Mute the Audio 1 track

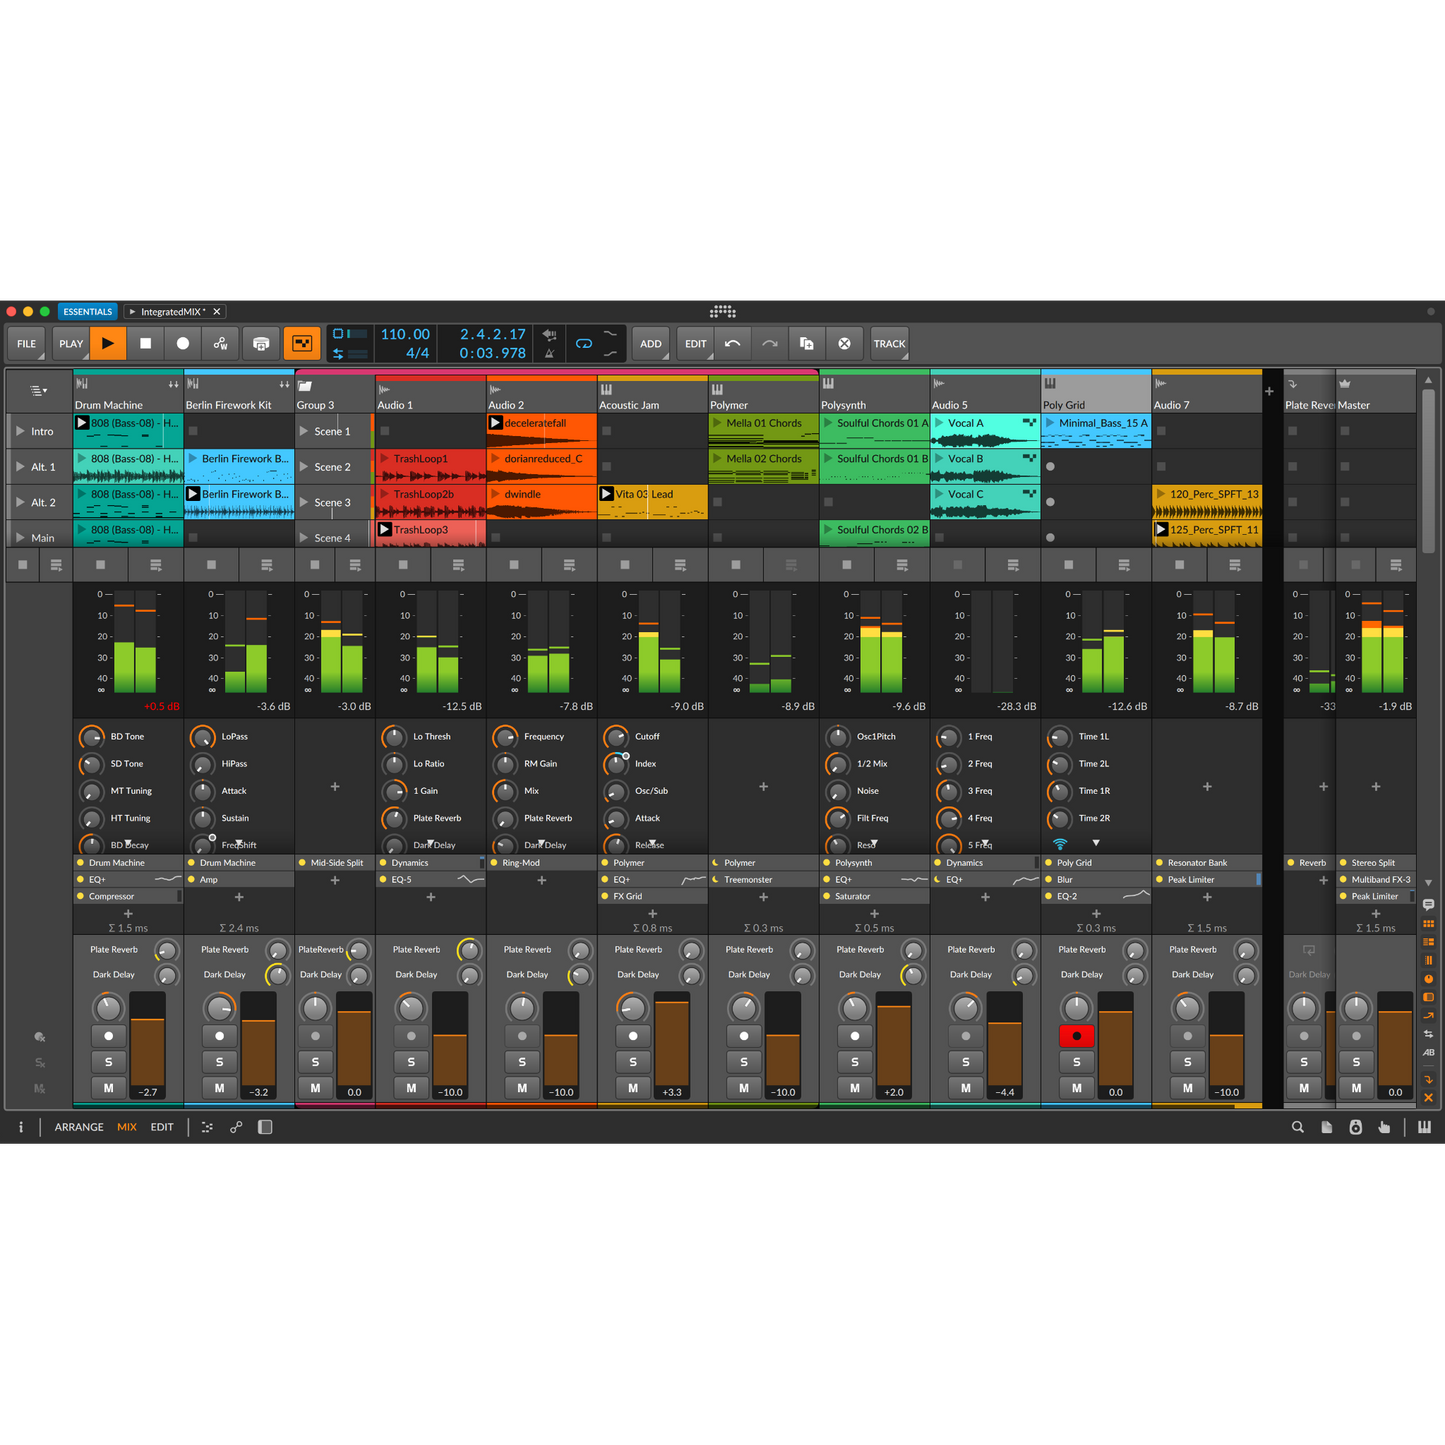pos(411,1088)
